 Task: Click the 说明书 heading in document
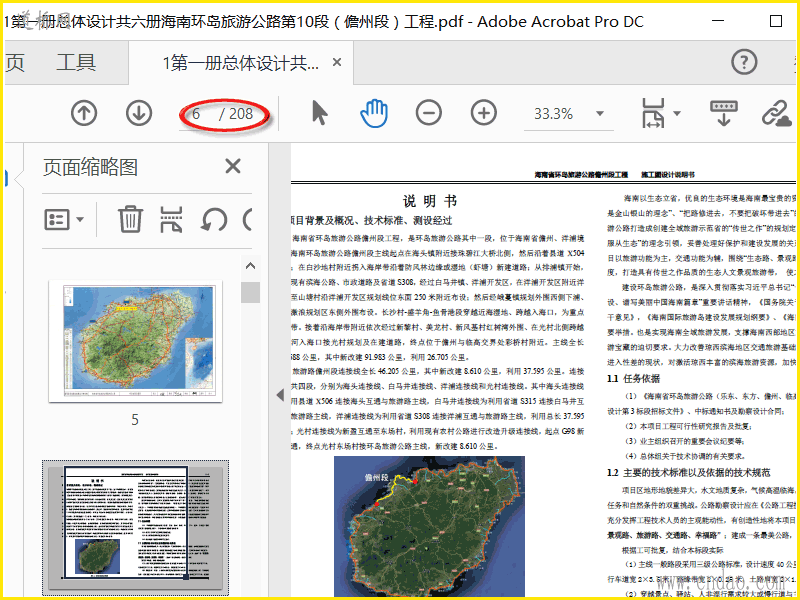tap(430, 201)
